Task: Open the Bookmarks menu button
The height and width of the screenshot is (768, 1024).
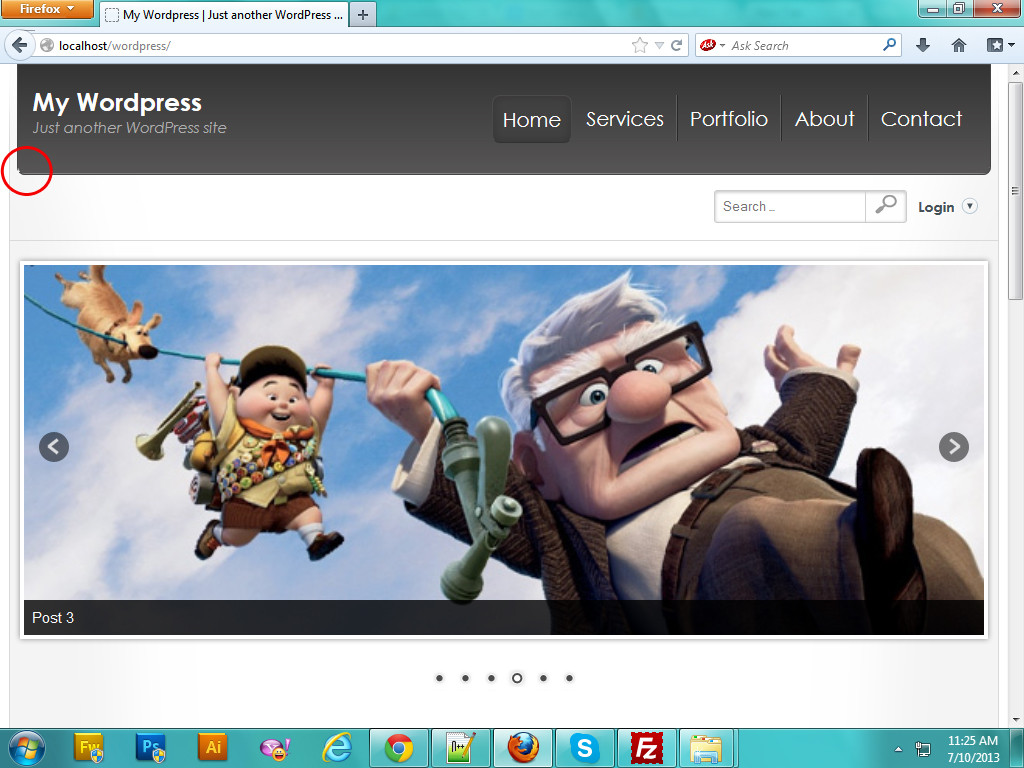Action: (x=1000, y=45)
